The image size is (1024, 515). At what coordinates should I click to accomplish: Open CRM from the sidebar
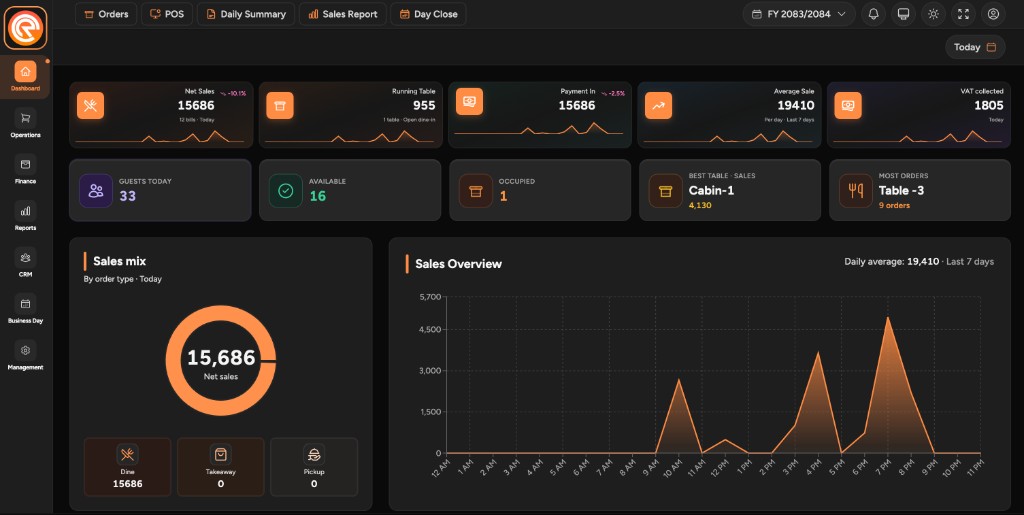click(25, 262)
